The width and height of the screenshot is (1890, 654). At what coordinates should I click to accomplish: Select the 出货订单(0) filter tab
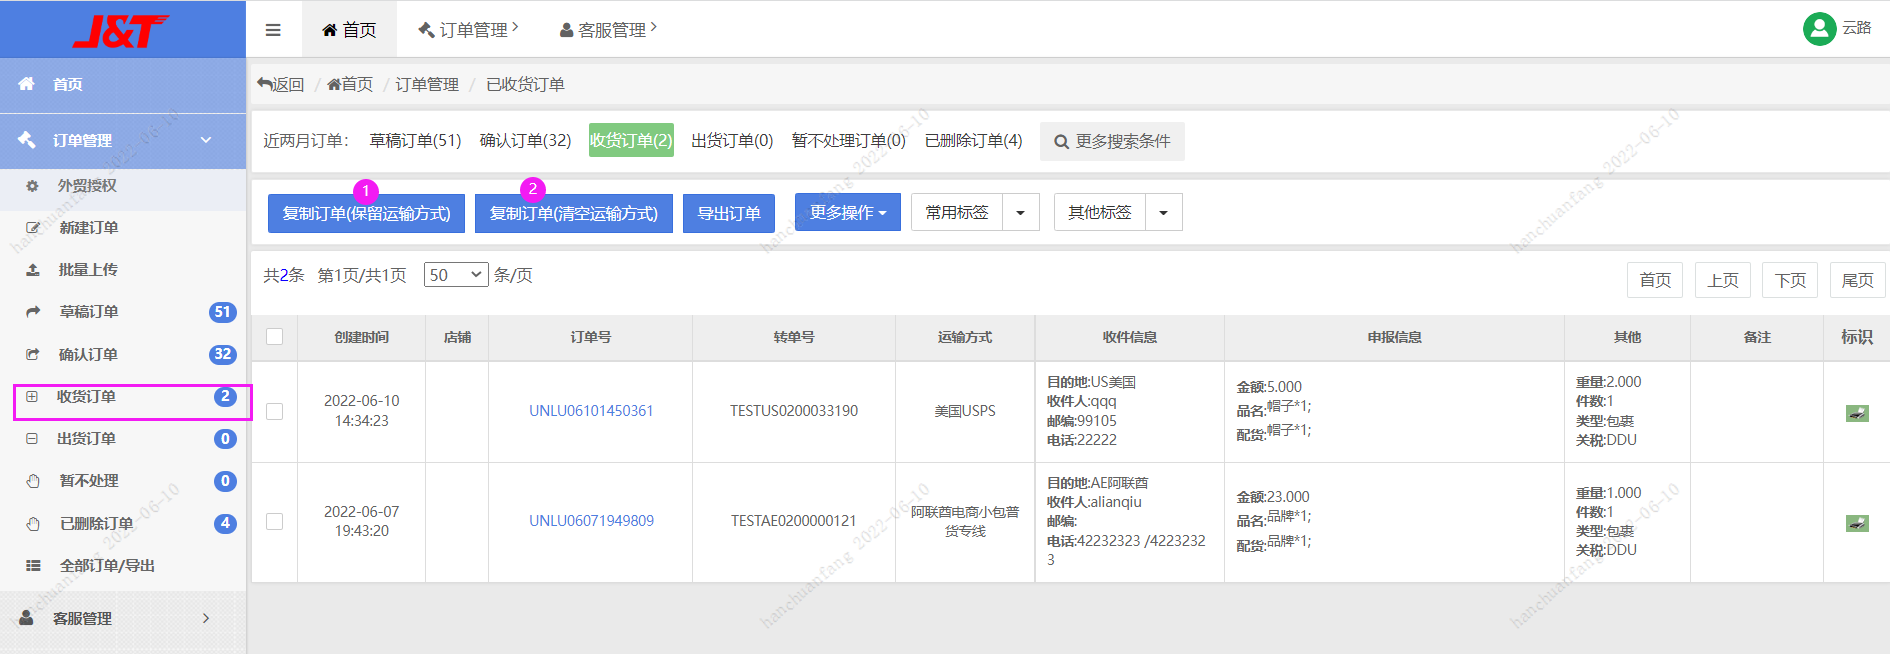pyautogui.click(x=732, y=141)
